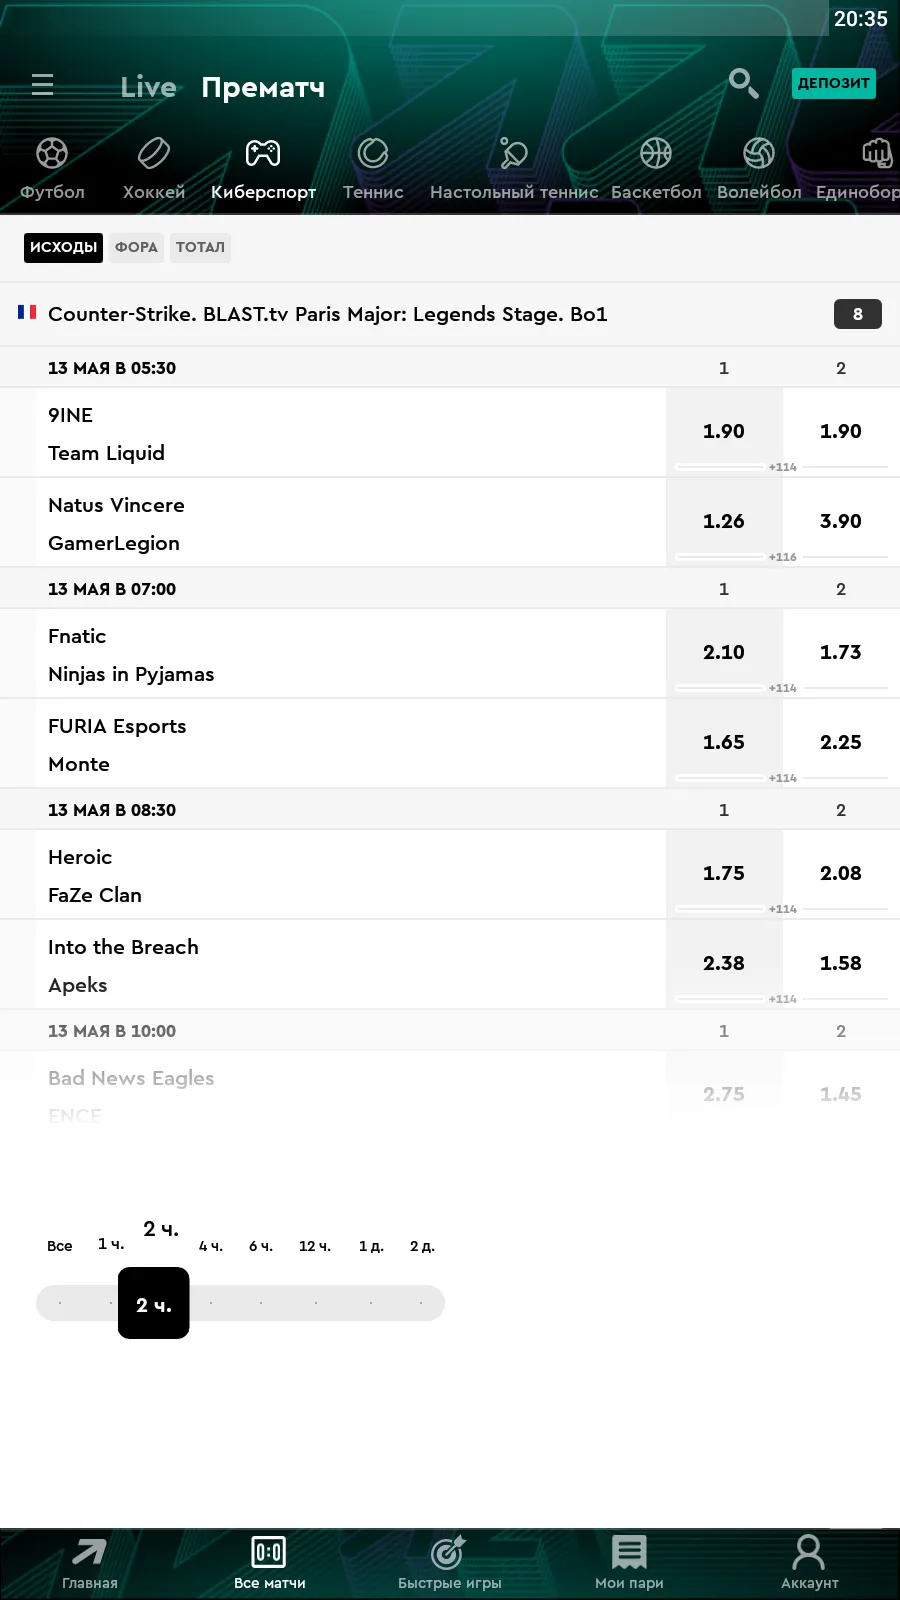The width and height of the screenshot is (900, 1600).
Task: Switch to the Live tab
Action: pyautogui.click(x=148, y=88)
